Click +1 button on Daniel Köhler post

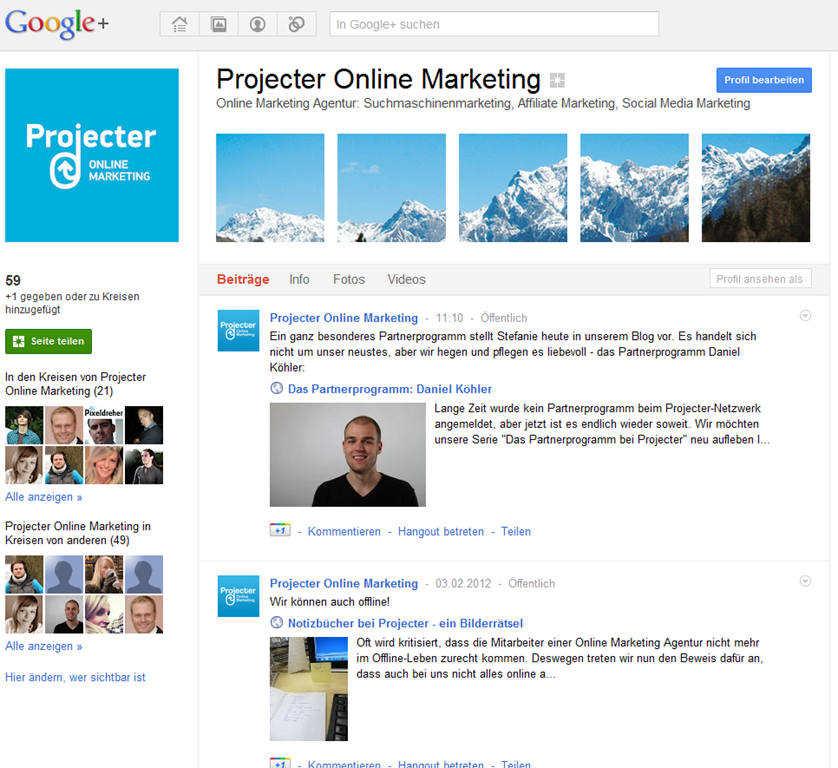click(x=280, y=530)
